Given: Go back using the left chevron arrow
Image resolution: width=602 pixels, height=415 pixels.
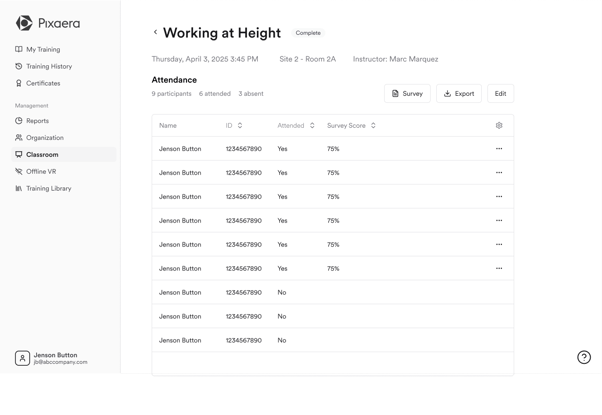Looking at the screenshot, I should pyautogui.click(x=155, y=32).
